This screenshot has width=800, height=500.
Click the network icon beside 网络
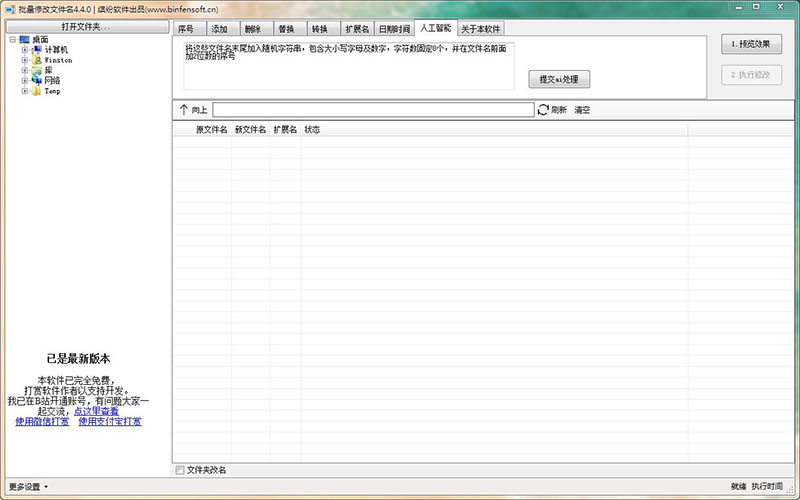(x=36, y=81)
